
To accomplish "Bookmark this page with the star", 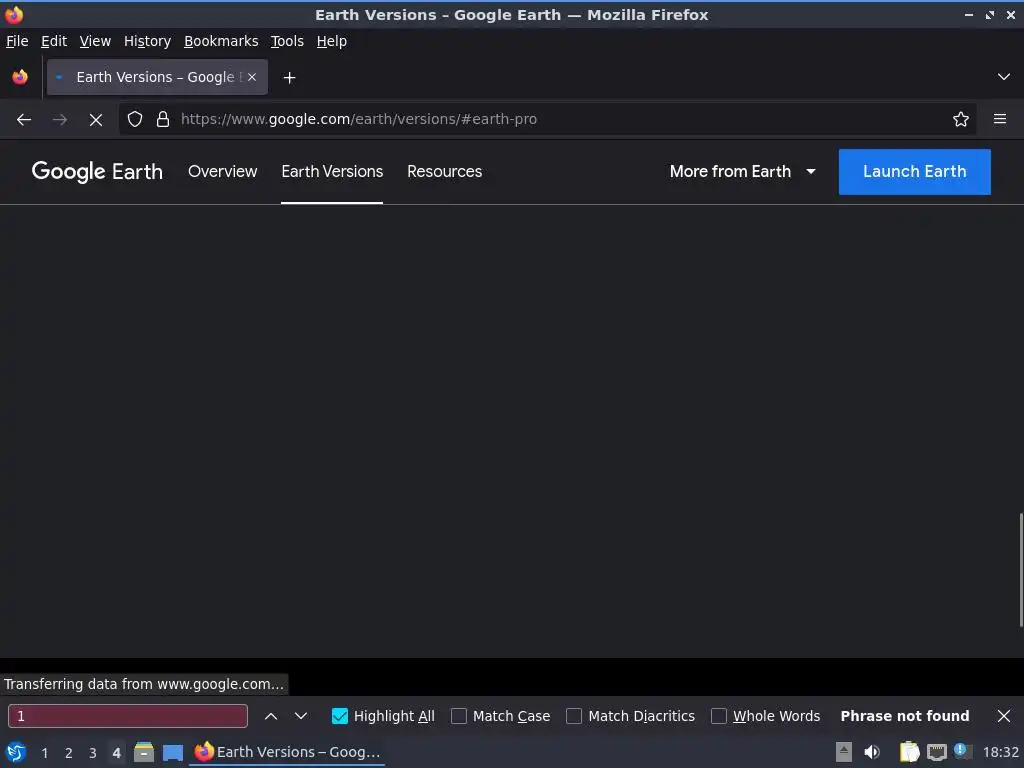I will point(961,120).
